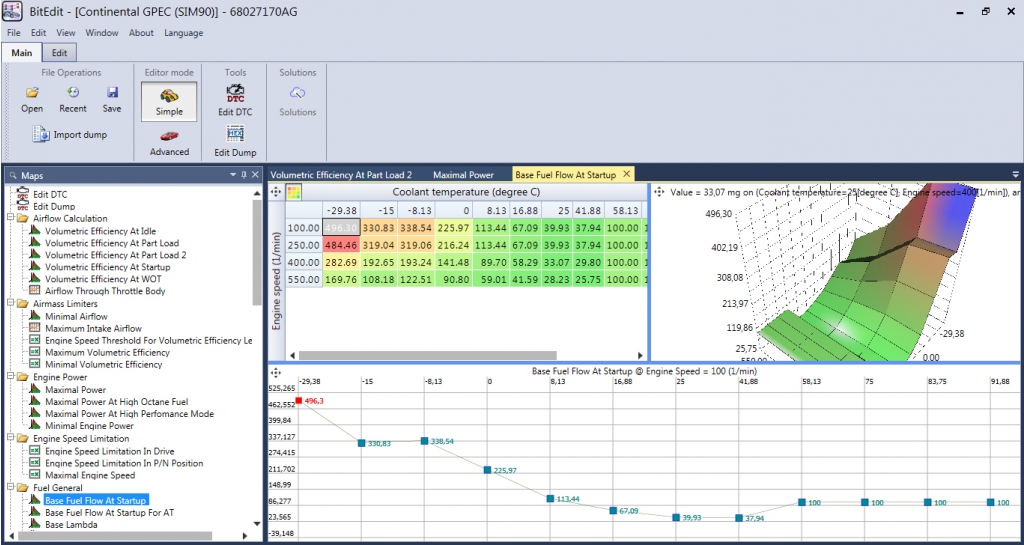Click the Import dump button
The height and width of the screenshot is (545, 1024).
70,134
